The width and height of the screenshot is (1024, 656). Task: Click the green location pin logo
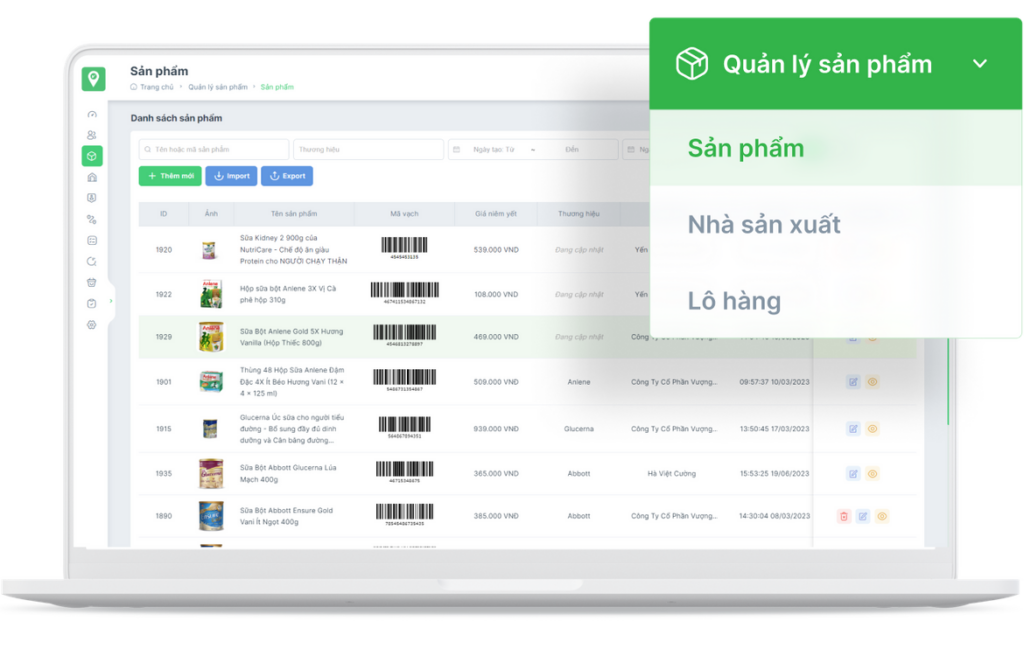pyautogui.click(x=93, y=79)
